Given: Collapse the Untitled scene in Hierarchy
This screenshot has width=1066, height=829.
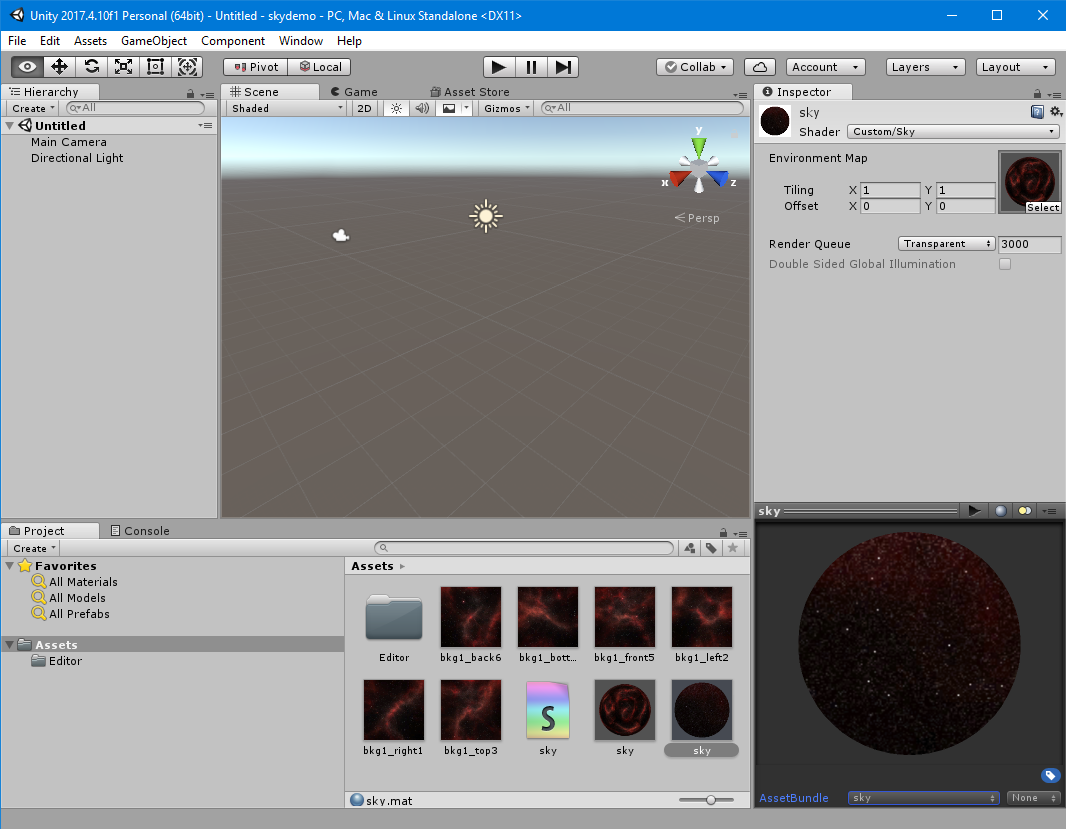Looking at the screenshot, I should 10,126.
